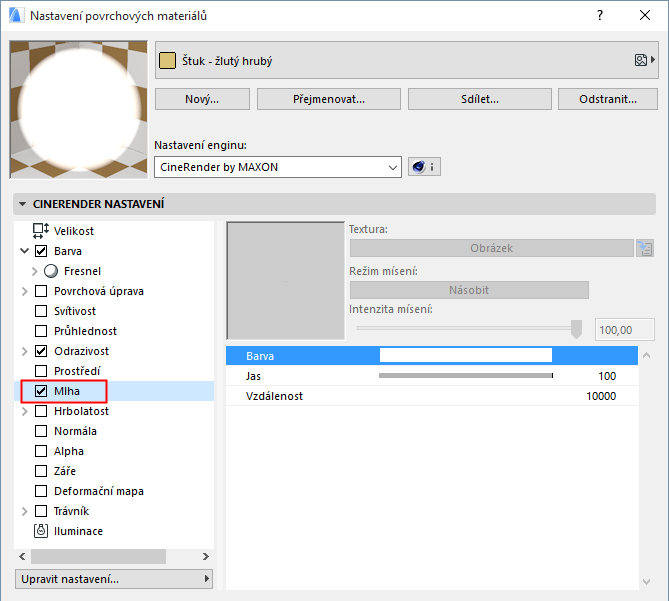The height and width of the screenshot is (601, 669).
Task: Uncheck the Mlha checkbox
Action: (x=41, y=391)
